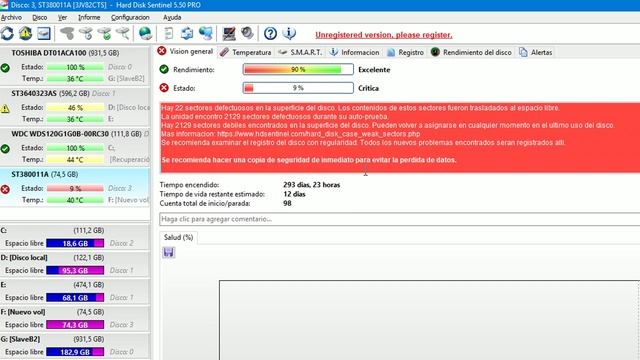Click the comment field 'Haga clic para agregar comentario'

400,219
